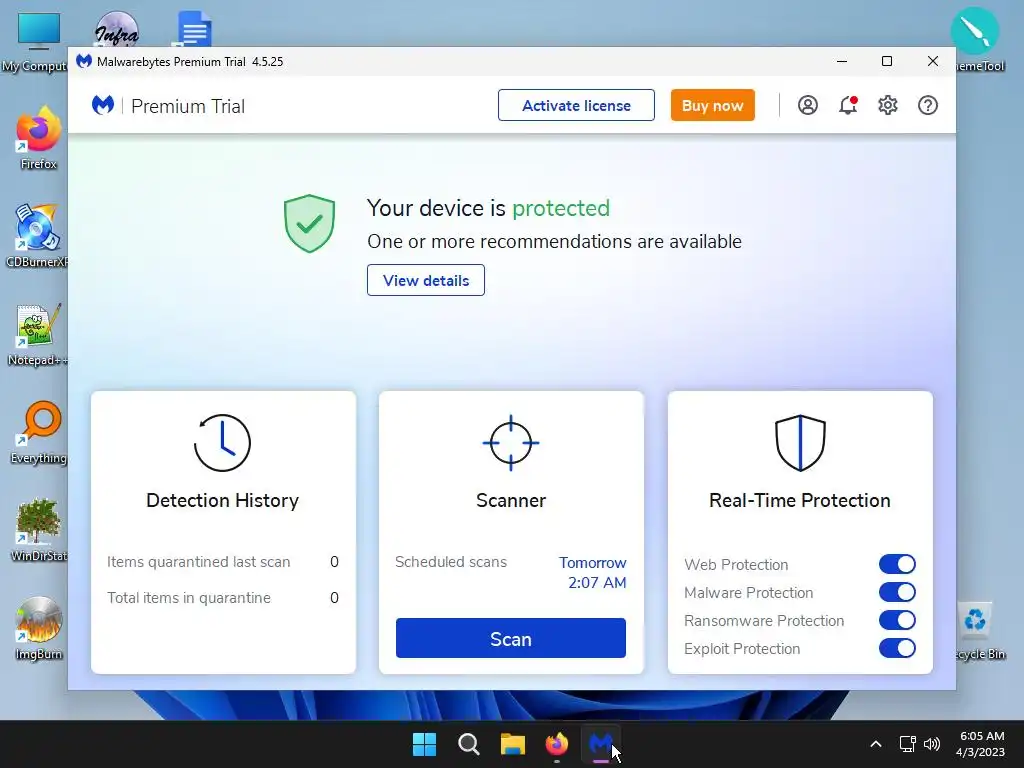Click 'Items quarantined last scan' row
Screen dimensions: 1024x768
click(223, 562)
